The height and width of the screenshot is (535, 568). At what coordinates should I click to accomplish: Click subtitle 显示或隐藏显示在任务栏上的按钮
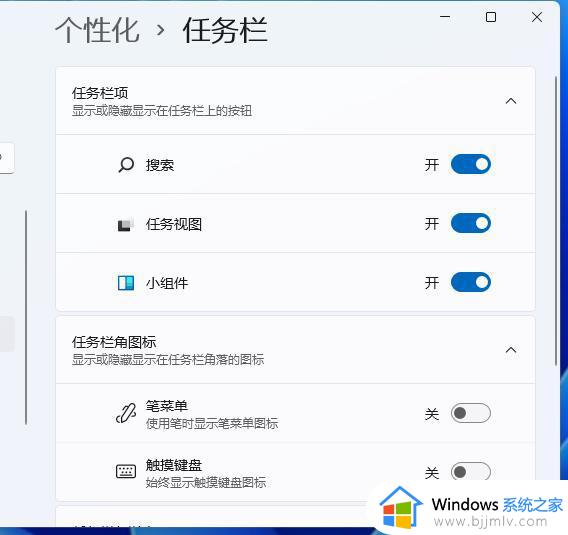coord(162,110)
